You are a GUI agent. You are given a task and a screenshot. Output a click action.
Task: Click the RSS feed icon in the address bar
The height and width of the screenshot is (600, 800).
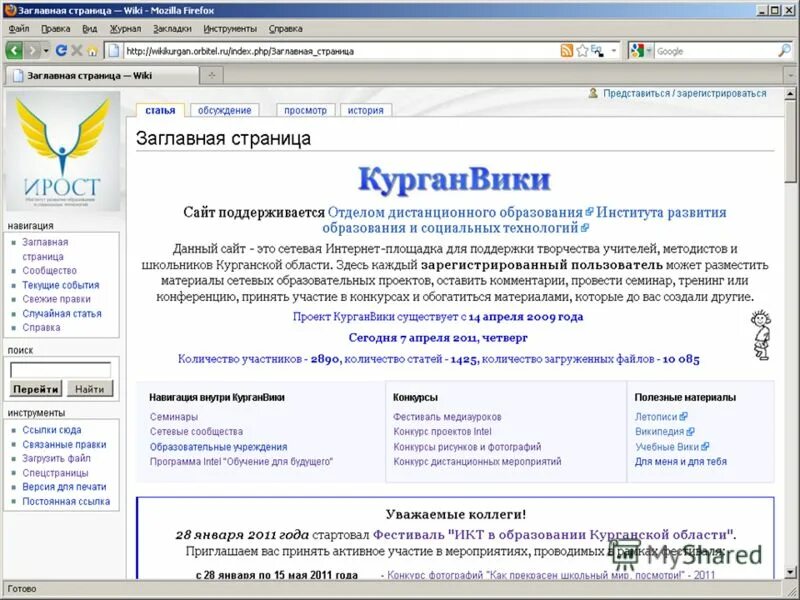click(568, 50)
